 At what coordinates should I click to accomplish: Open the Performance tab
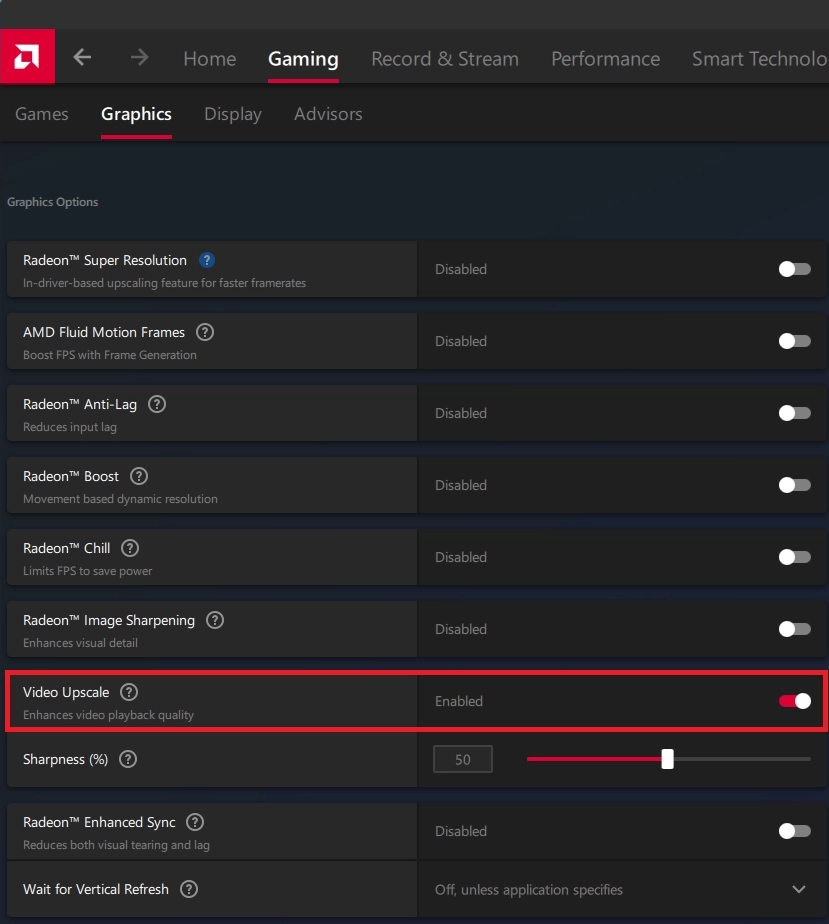pos(605,59)
